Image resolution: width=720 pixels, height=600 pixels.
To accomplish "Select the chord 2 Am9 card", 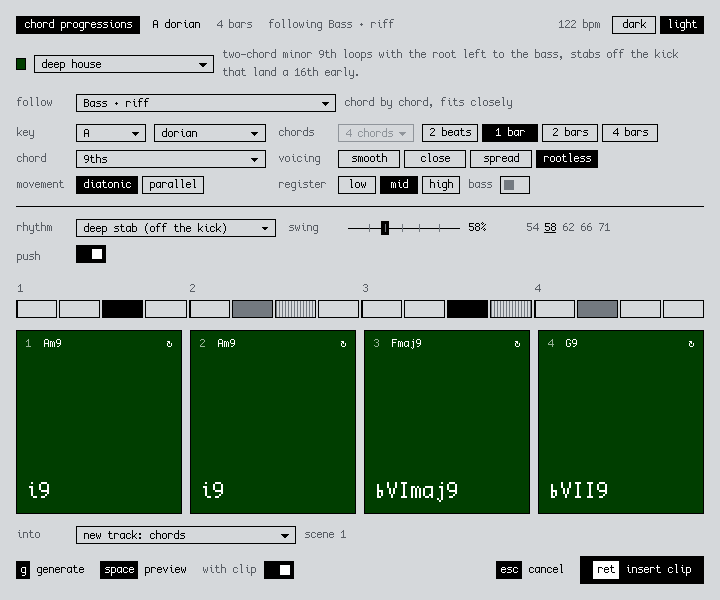I will (x=273, y=422).
